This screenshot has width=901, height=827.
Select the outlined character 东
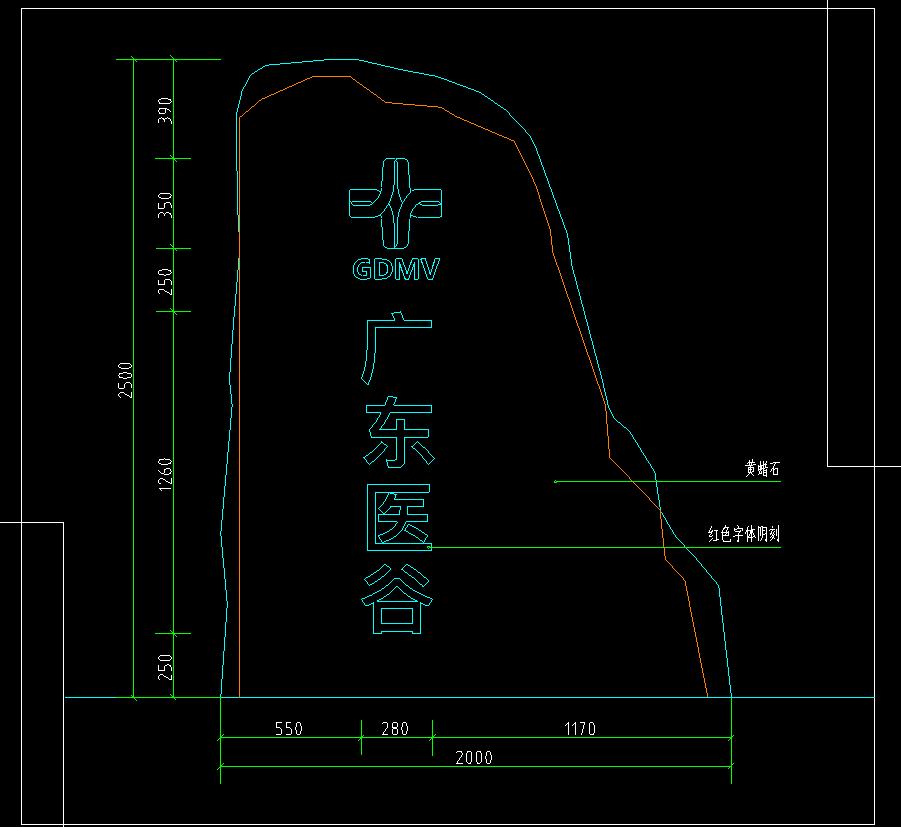(x=399, y=432)
